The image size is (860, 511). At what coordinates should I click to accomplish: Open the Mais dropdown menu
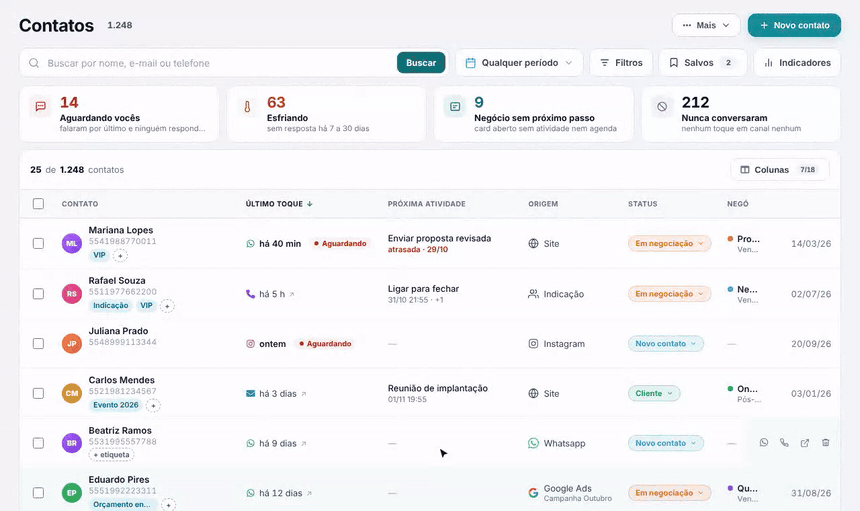[706, 25]
